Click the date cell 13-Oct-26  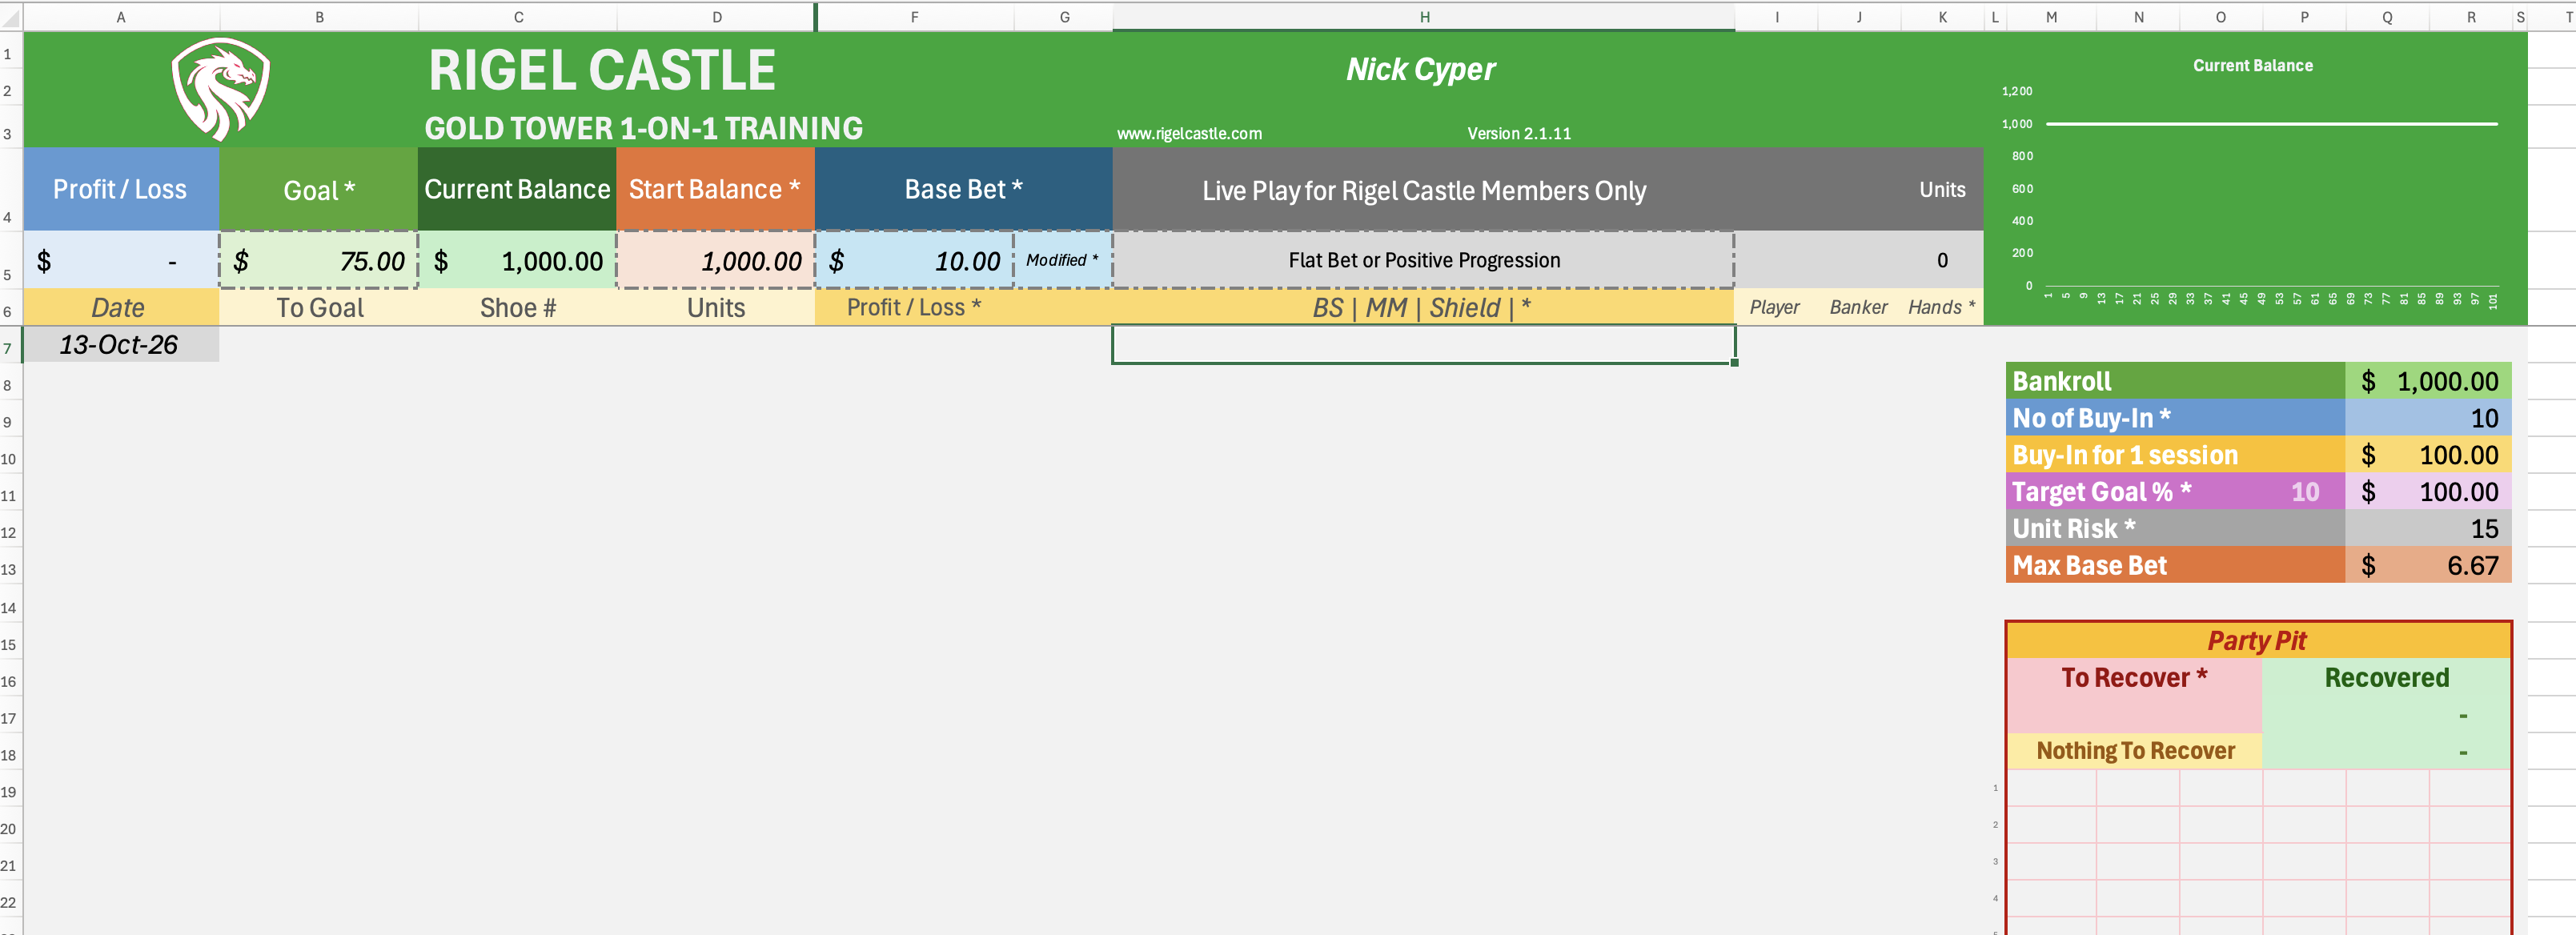point(120,345)
